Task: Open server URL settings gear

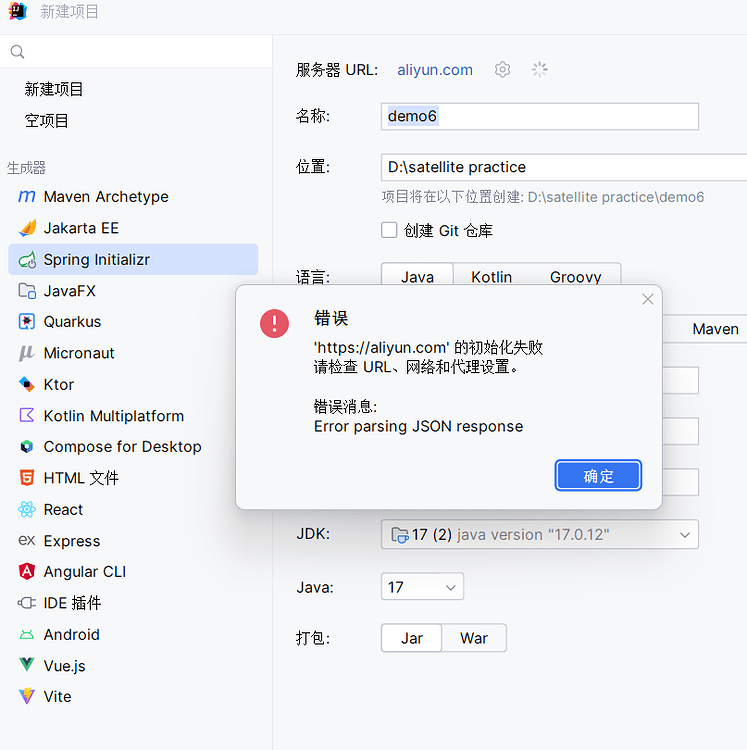Action: tap(503, 70)
